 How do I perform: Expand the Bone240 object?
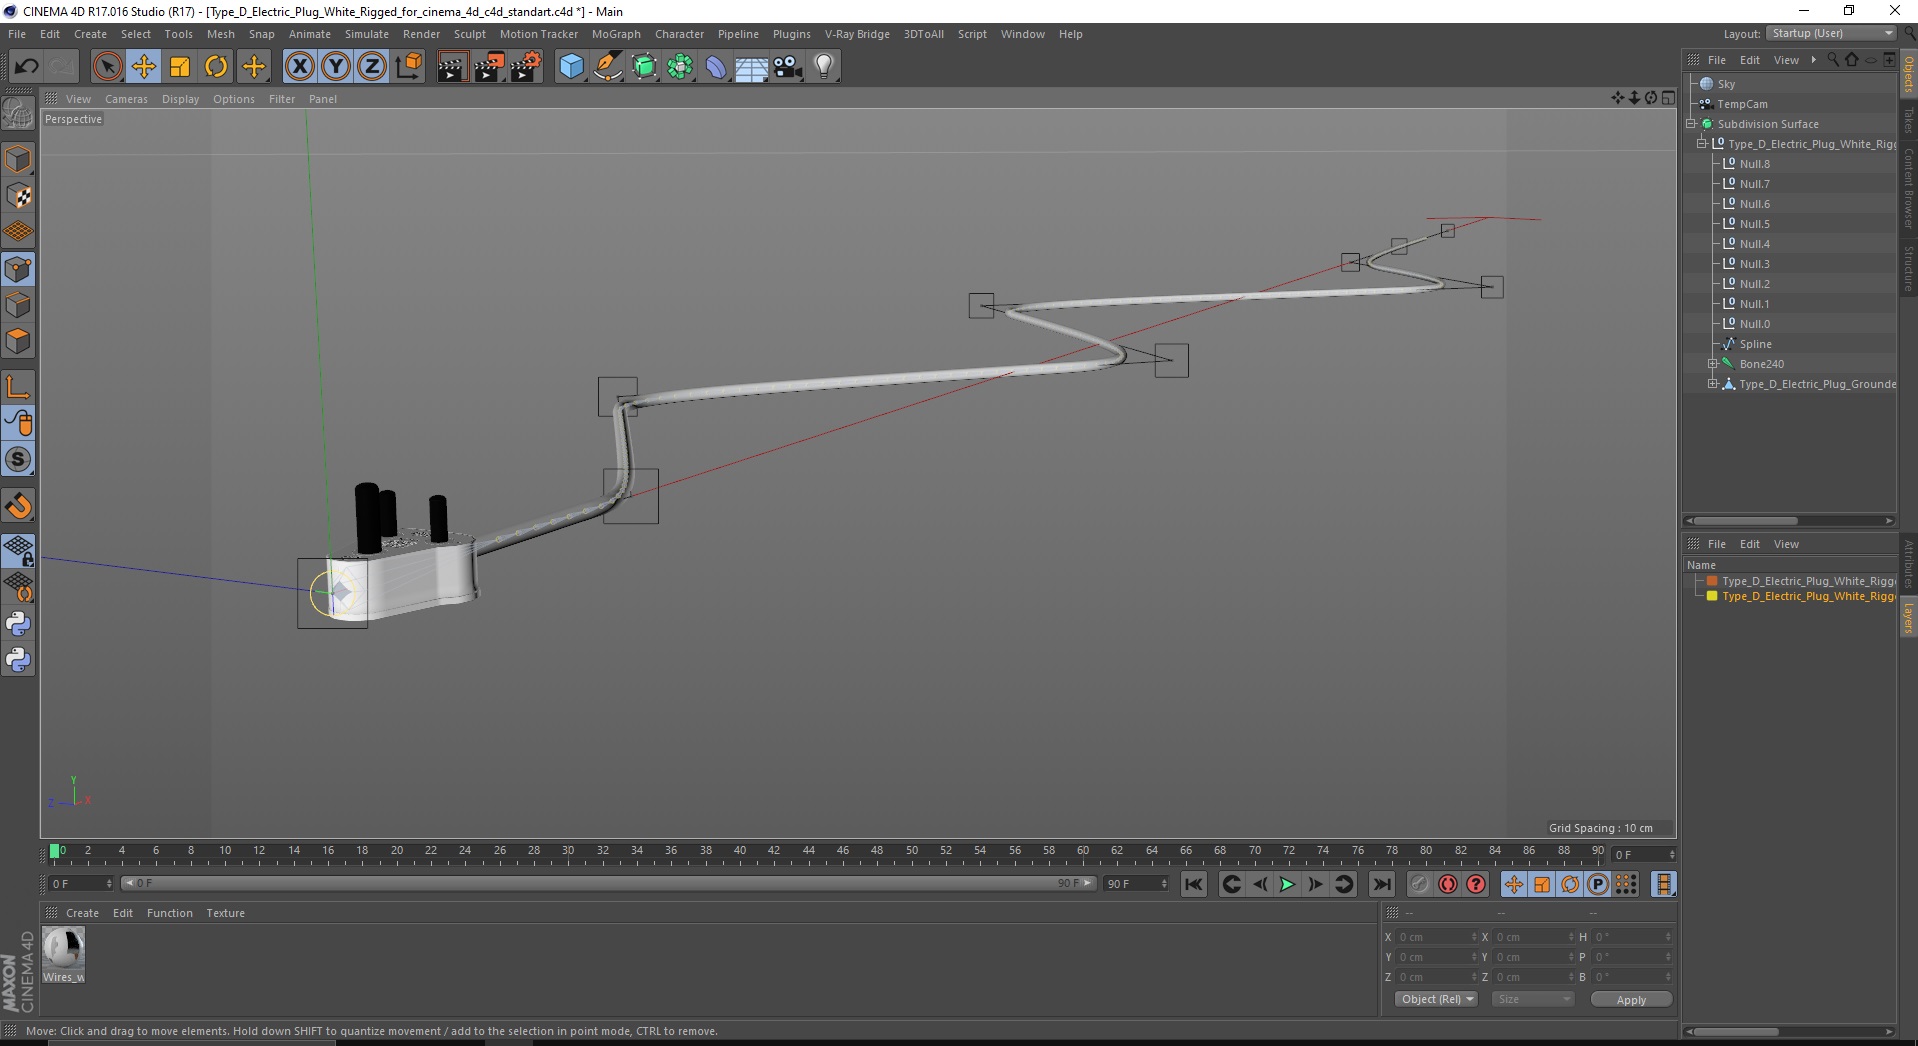[x=1712, y=364]
